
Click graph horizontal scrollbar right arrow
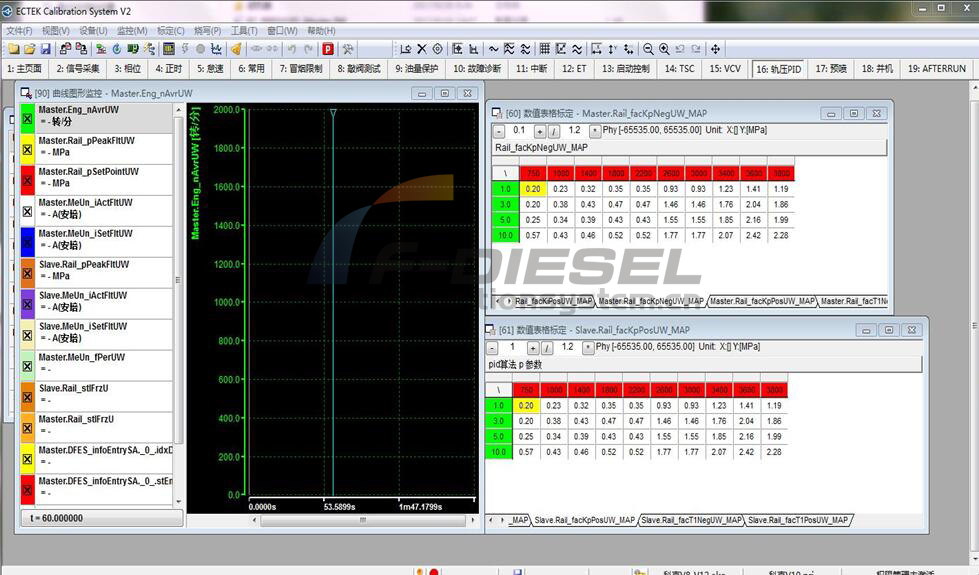473,519
